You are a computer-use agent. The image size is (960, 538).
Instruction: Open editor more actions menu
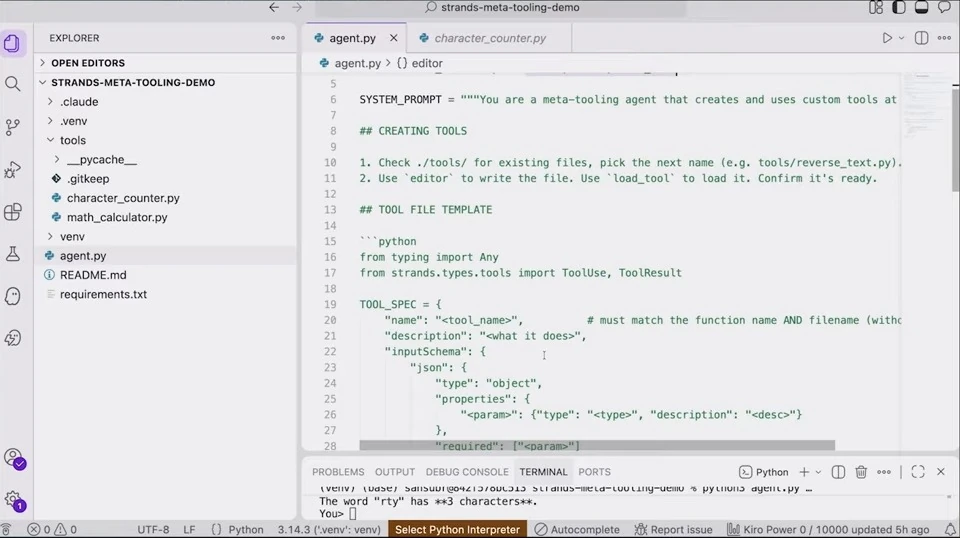pyautogui.click(x=944, y=38)
